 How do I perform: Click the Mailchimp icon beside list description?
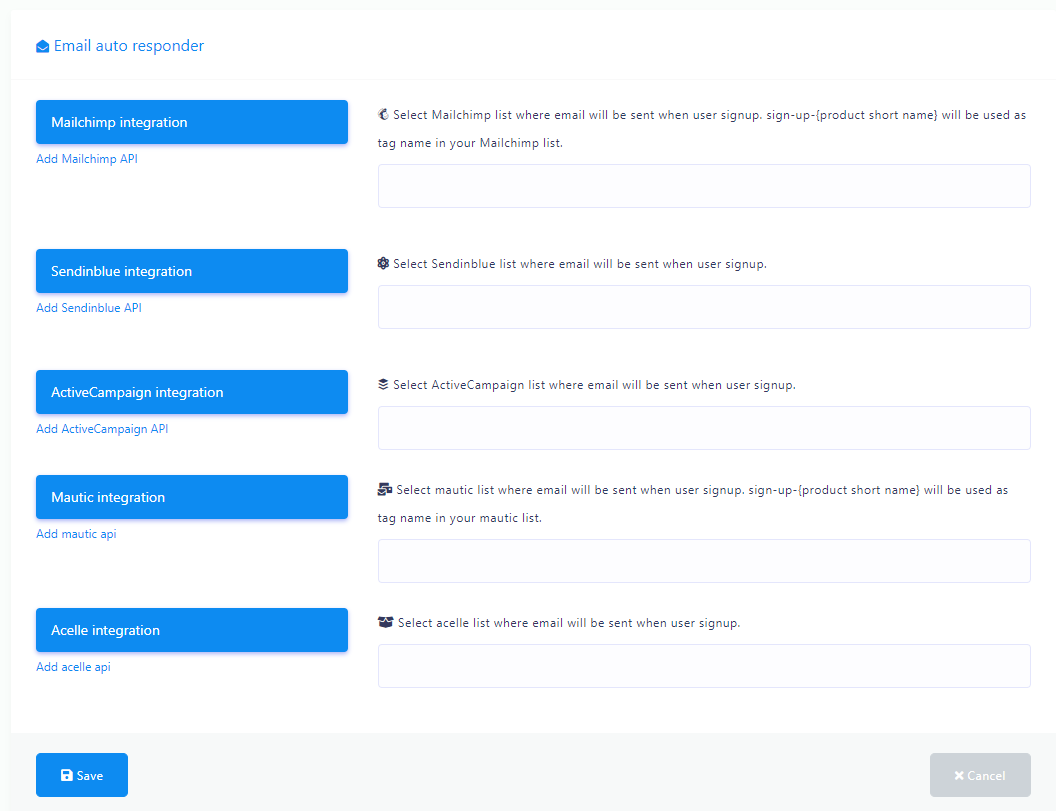pos(383,115)
